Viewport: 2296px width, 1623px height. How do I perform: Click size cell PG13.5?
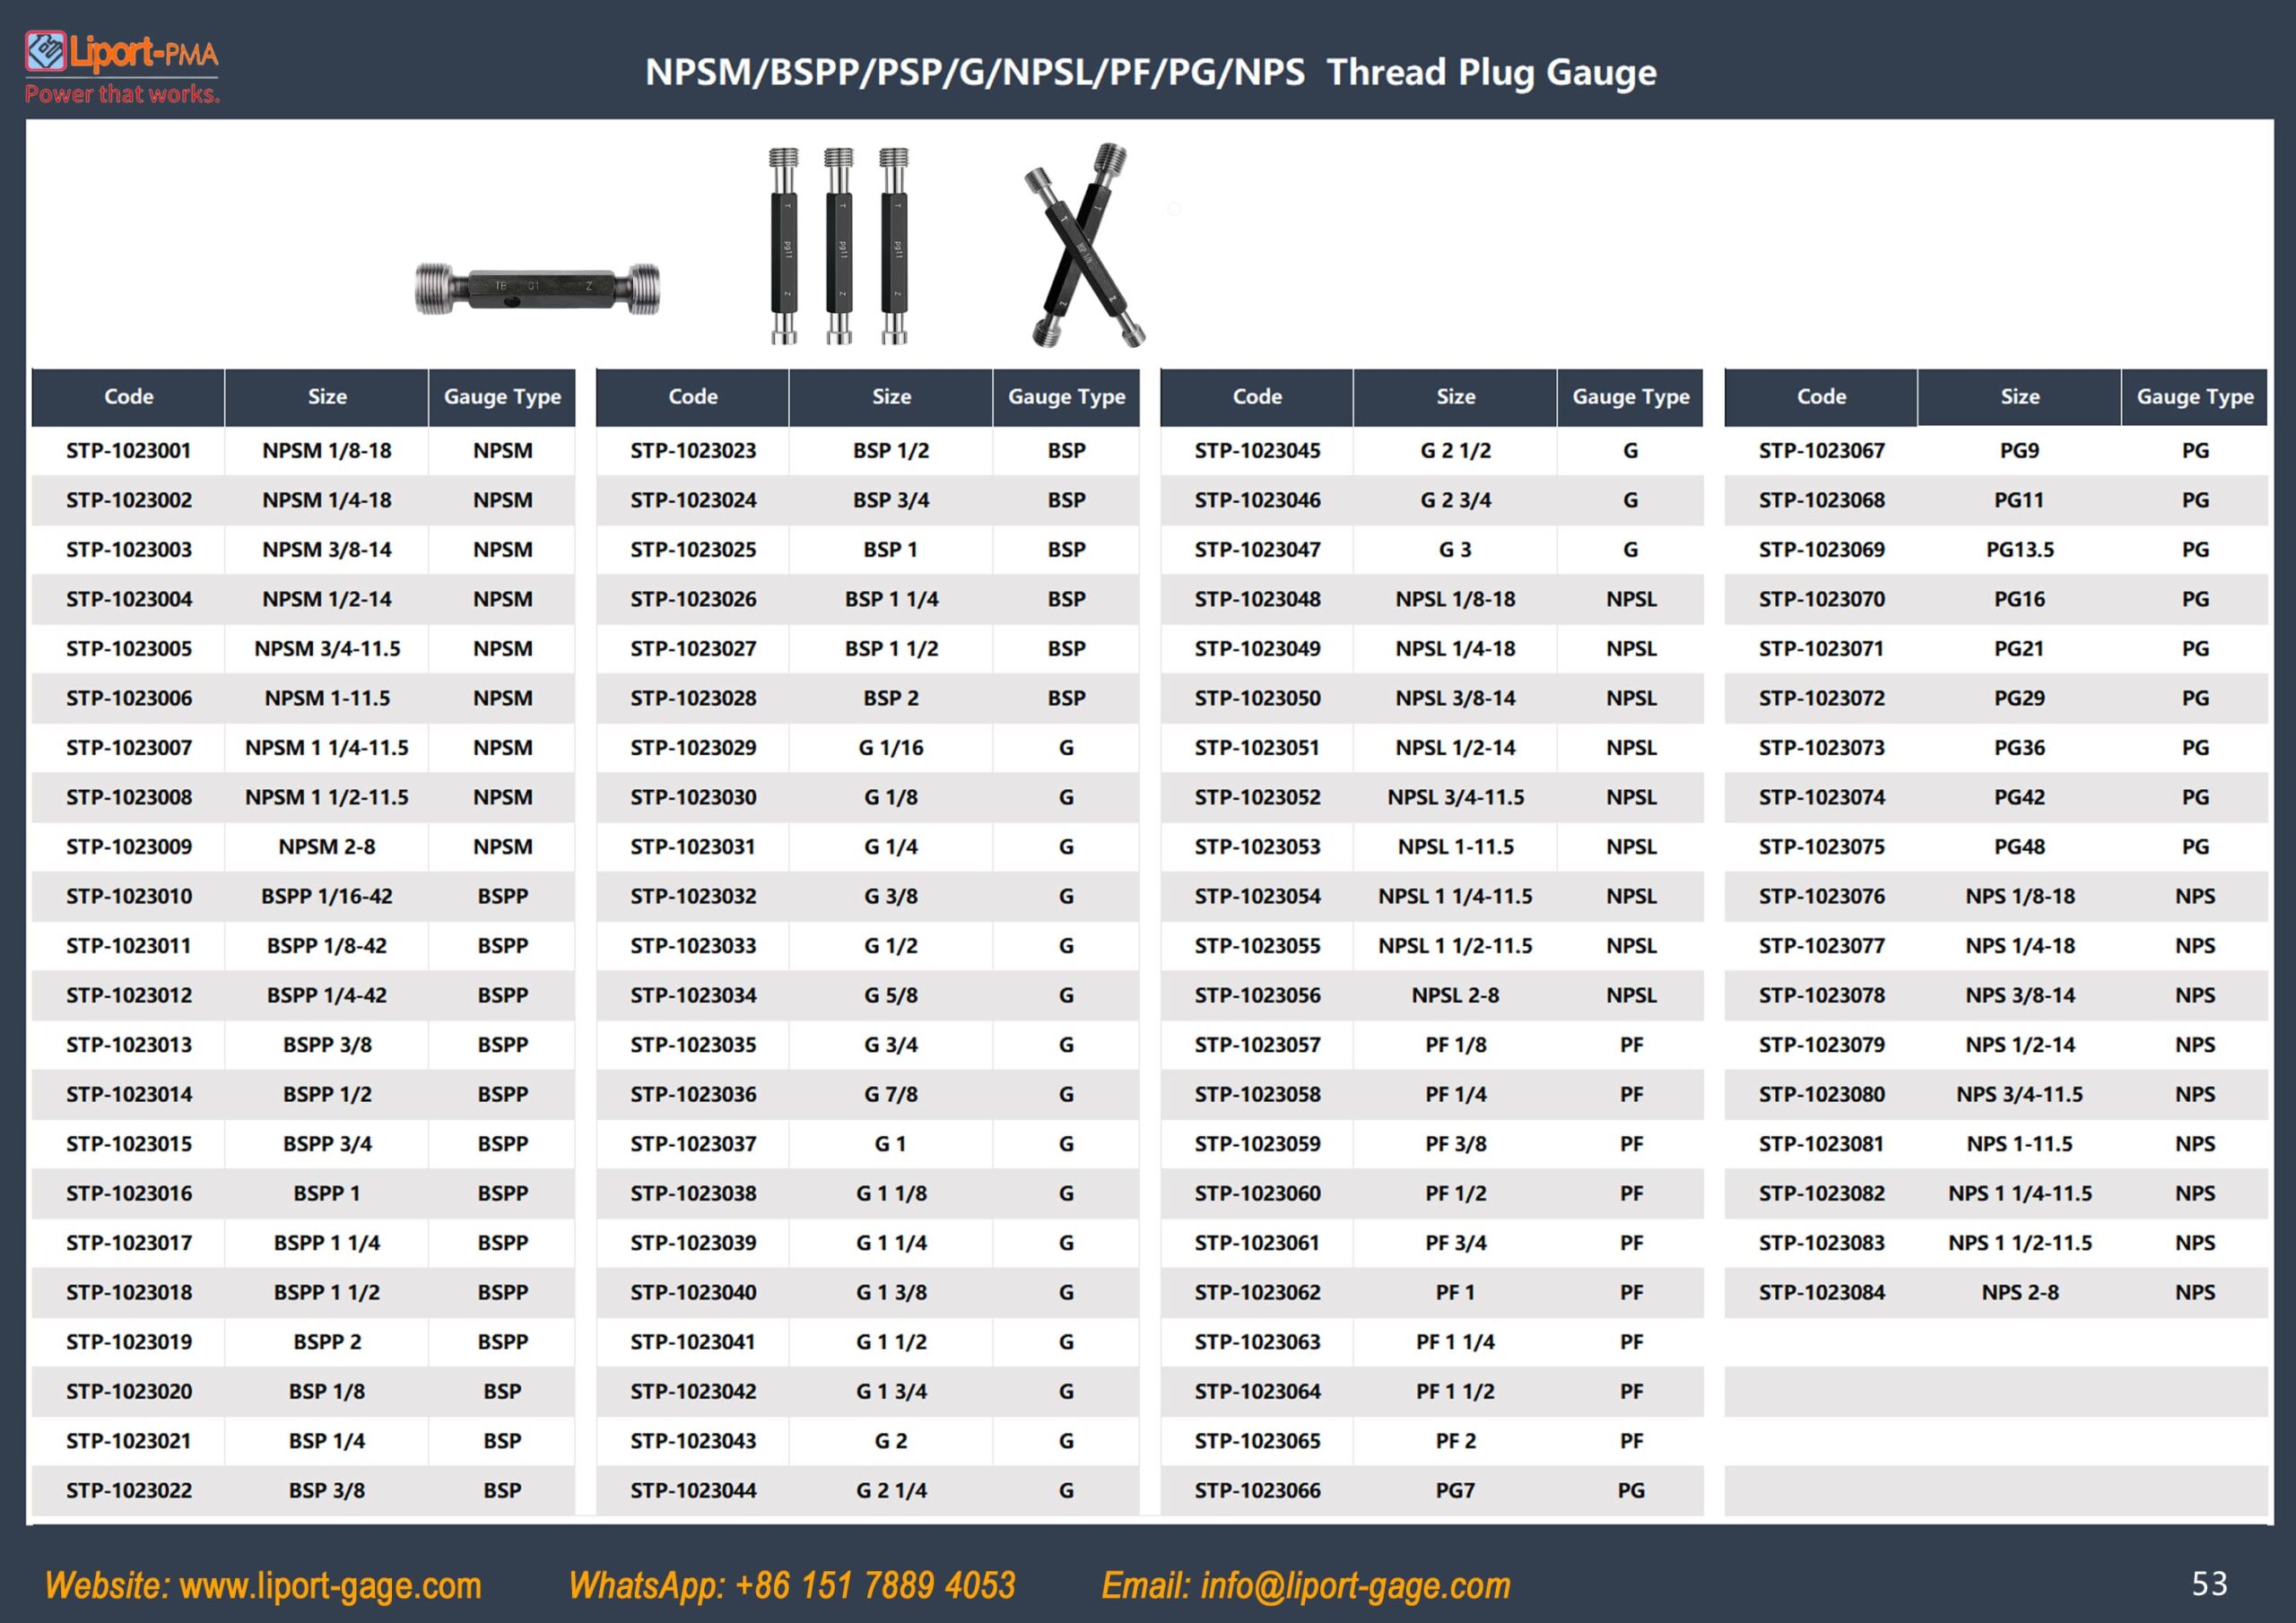pos(2020,550)
